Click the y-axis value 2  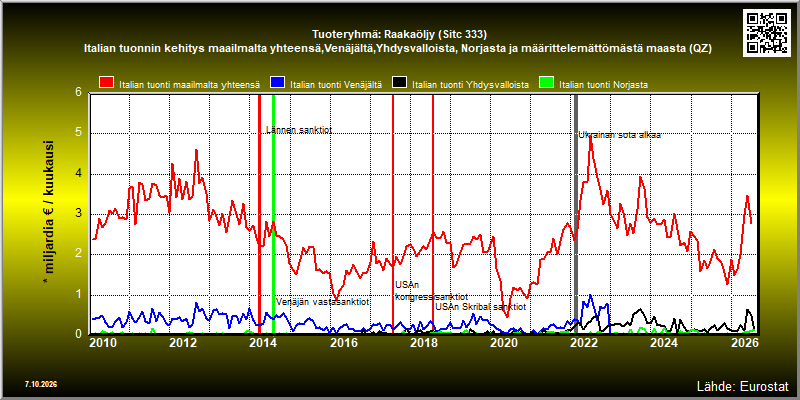point(79,254)
